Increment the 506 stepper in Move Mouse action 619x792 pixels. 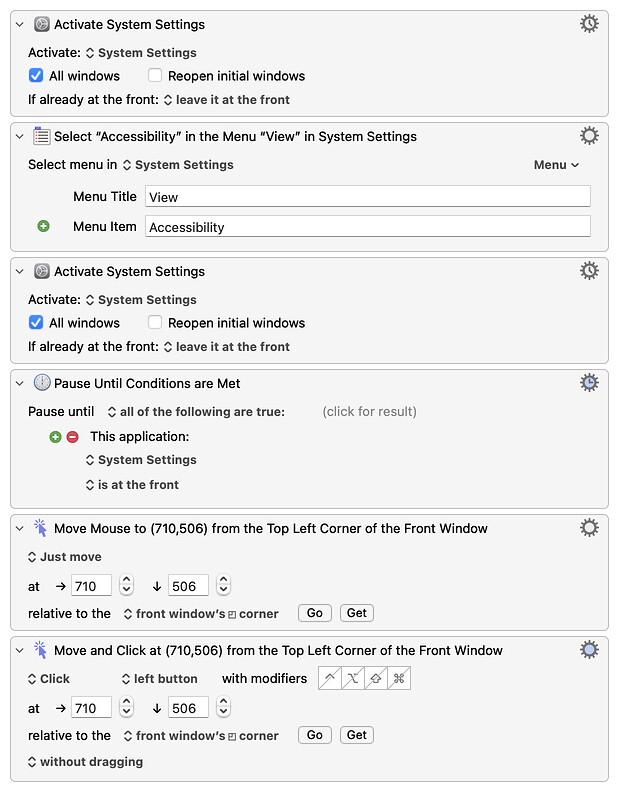[x=223, y=580]
